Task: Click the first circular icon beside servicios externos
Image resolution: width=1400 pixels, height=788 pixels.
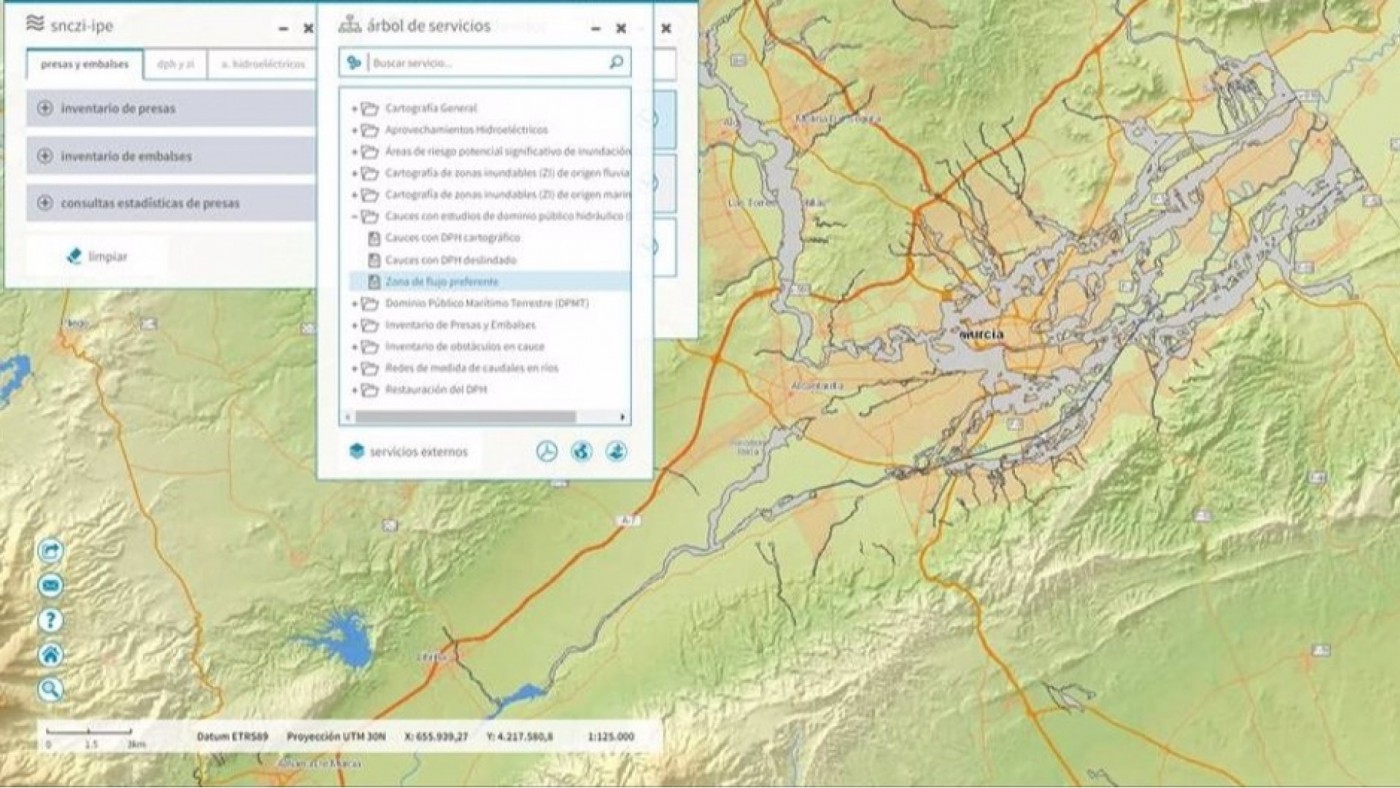Action: tap(547, 451)
